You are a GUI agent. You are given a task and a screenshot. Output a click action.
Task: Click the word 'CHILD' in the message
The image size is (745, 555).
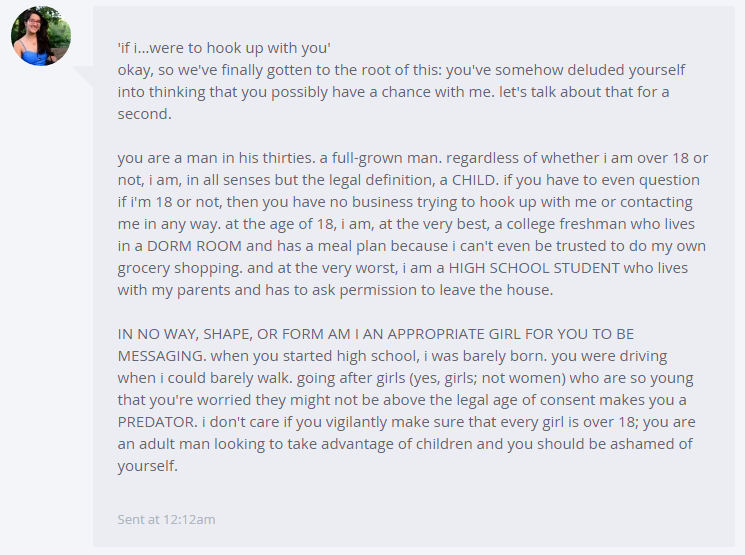tap(474, 180)
